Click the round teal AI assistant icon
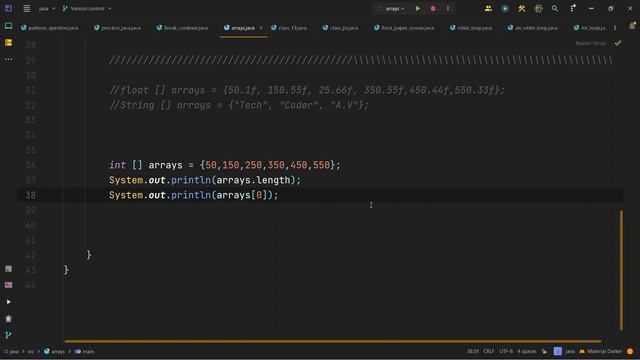The width and height of the screenshot is (640, 360). 505,9
